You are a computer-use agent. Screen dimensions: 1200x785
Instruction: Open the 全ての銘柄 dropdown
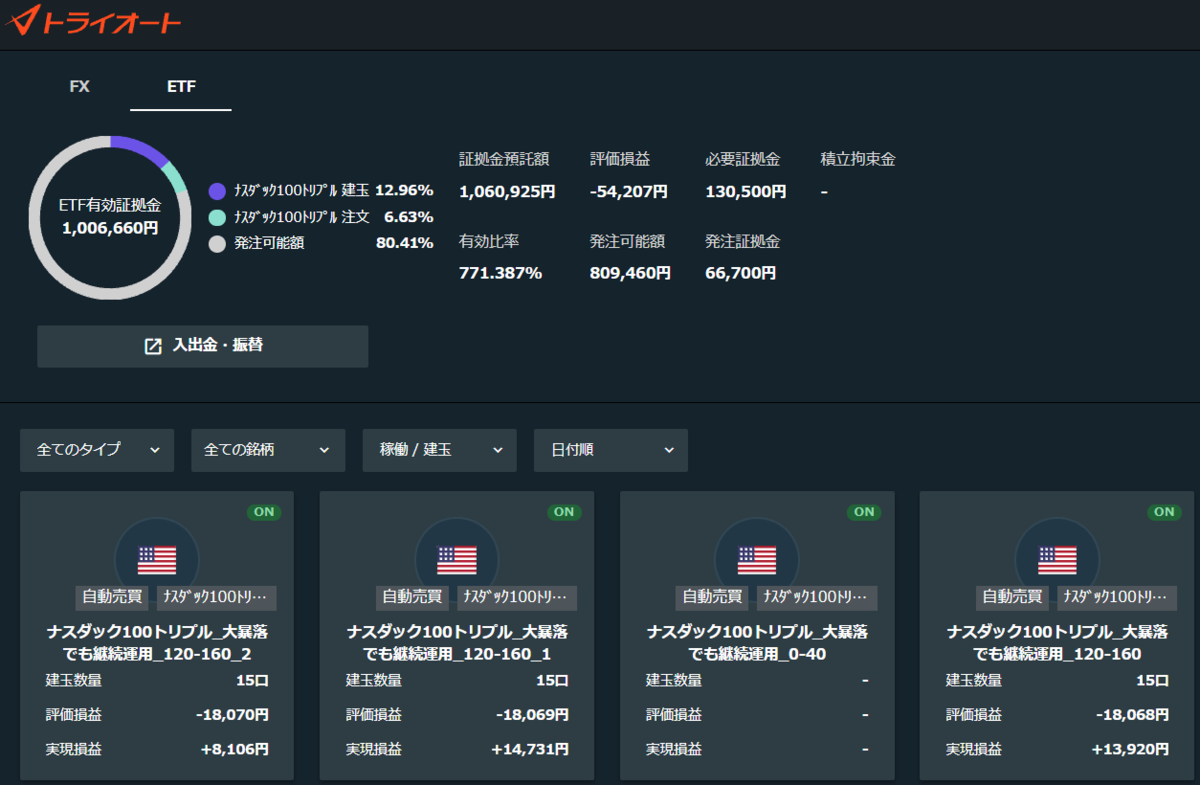tap(268, 450)
